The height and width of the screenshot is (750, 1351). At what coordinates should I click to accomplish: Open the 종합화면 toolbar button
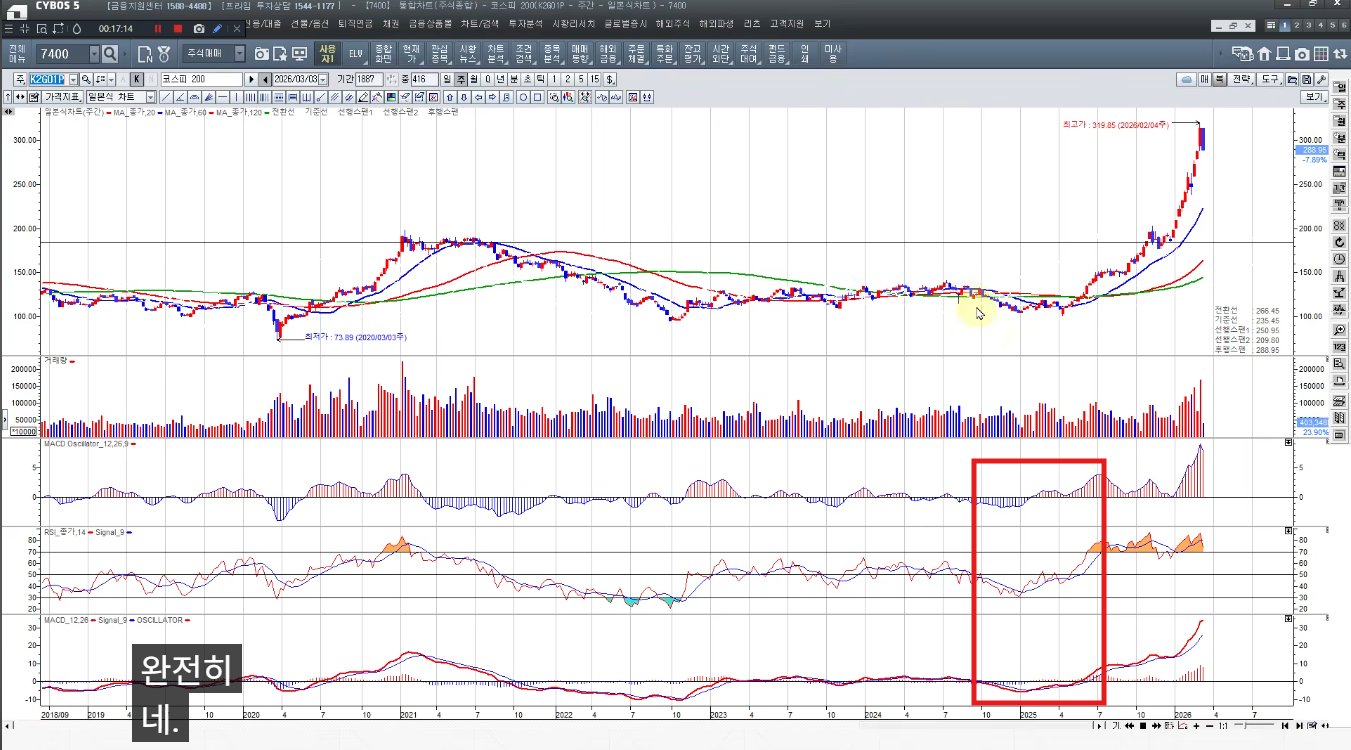[384, 53]
